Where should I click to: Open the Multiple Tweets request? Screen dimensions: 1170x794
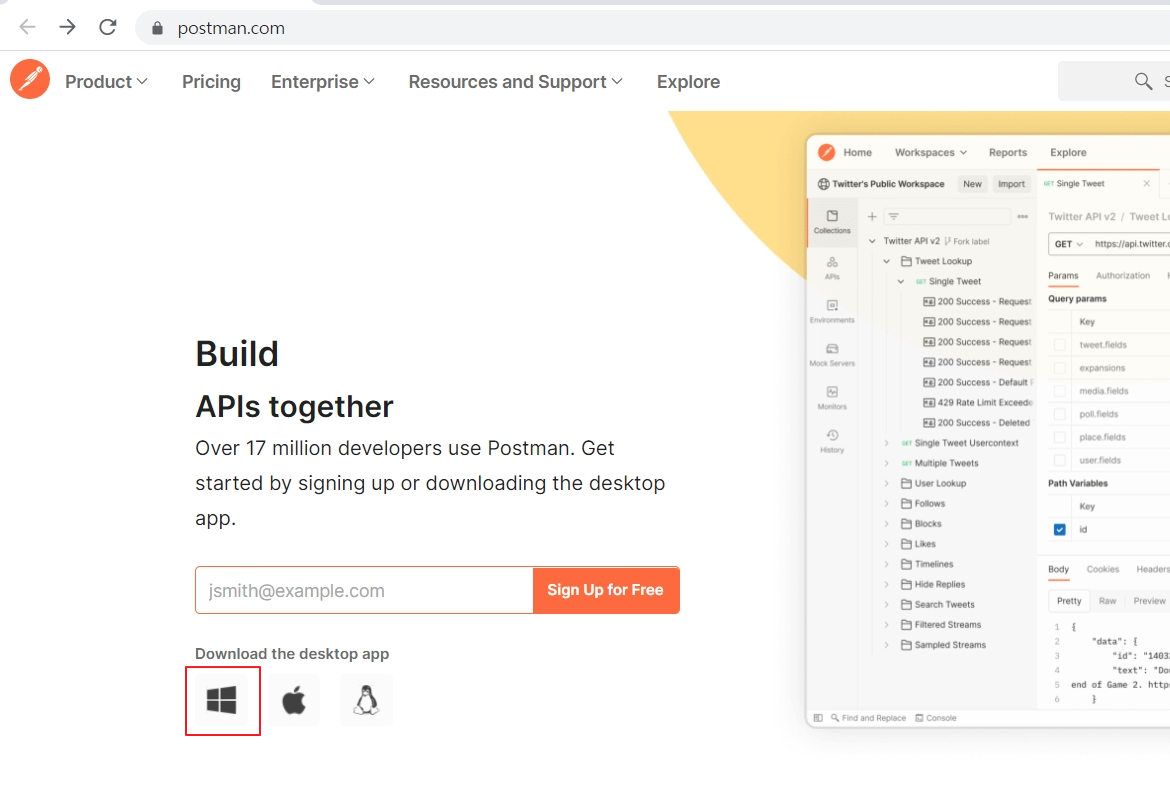[939, 463]
